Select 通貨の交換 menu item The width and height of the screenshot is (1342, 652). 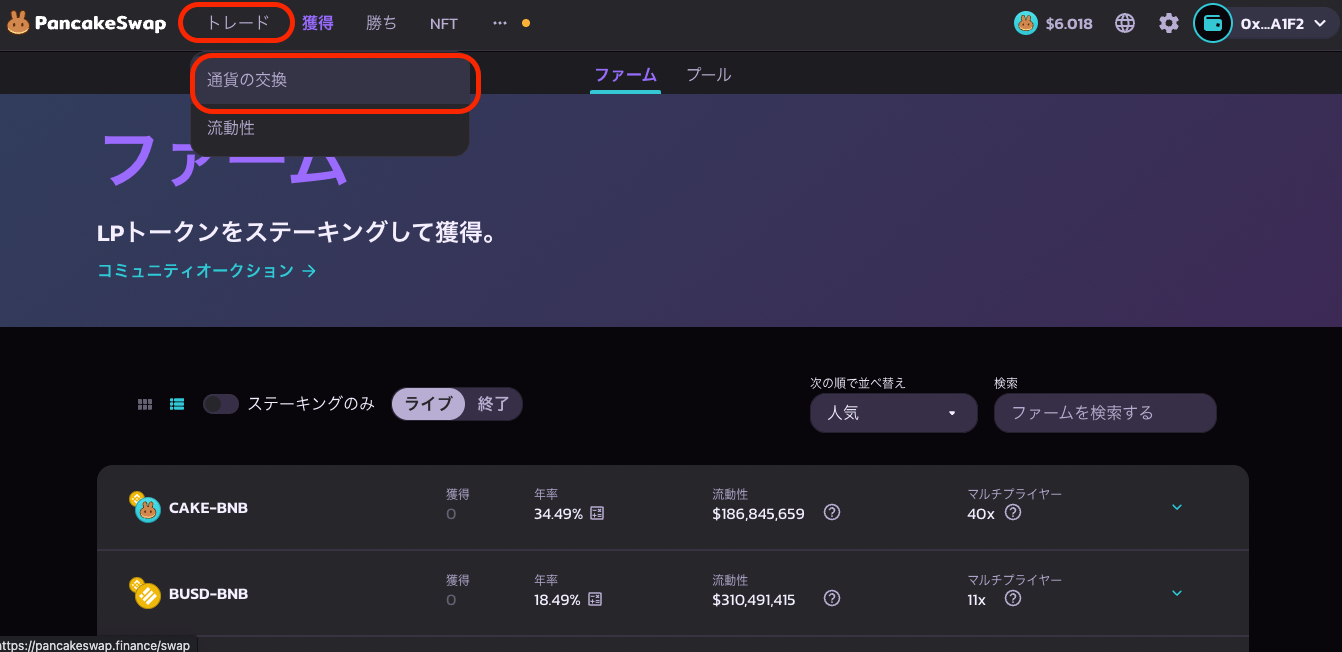click(330, 80)
